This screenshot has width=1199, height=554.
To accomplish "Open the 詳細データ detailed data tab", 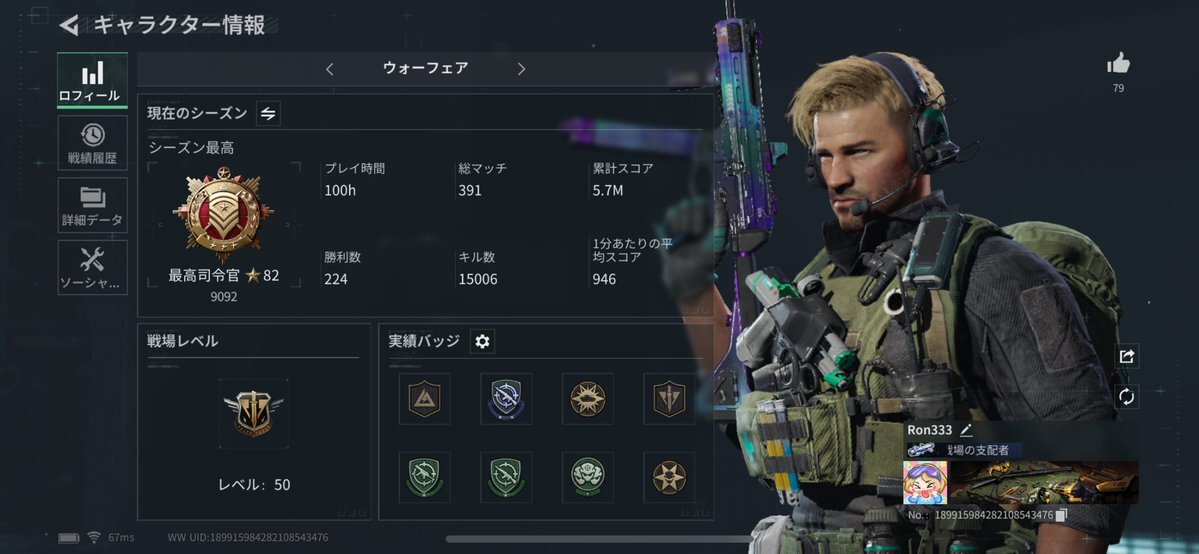I will [x=93, y=205].
